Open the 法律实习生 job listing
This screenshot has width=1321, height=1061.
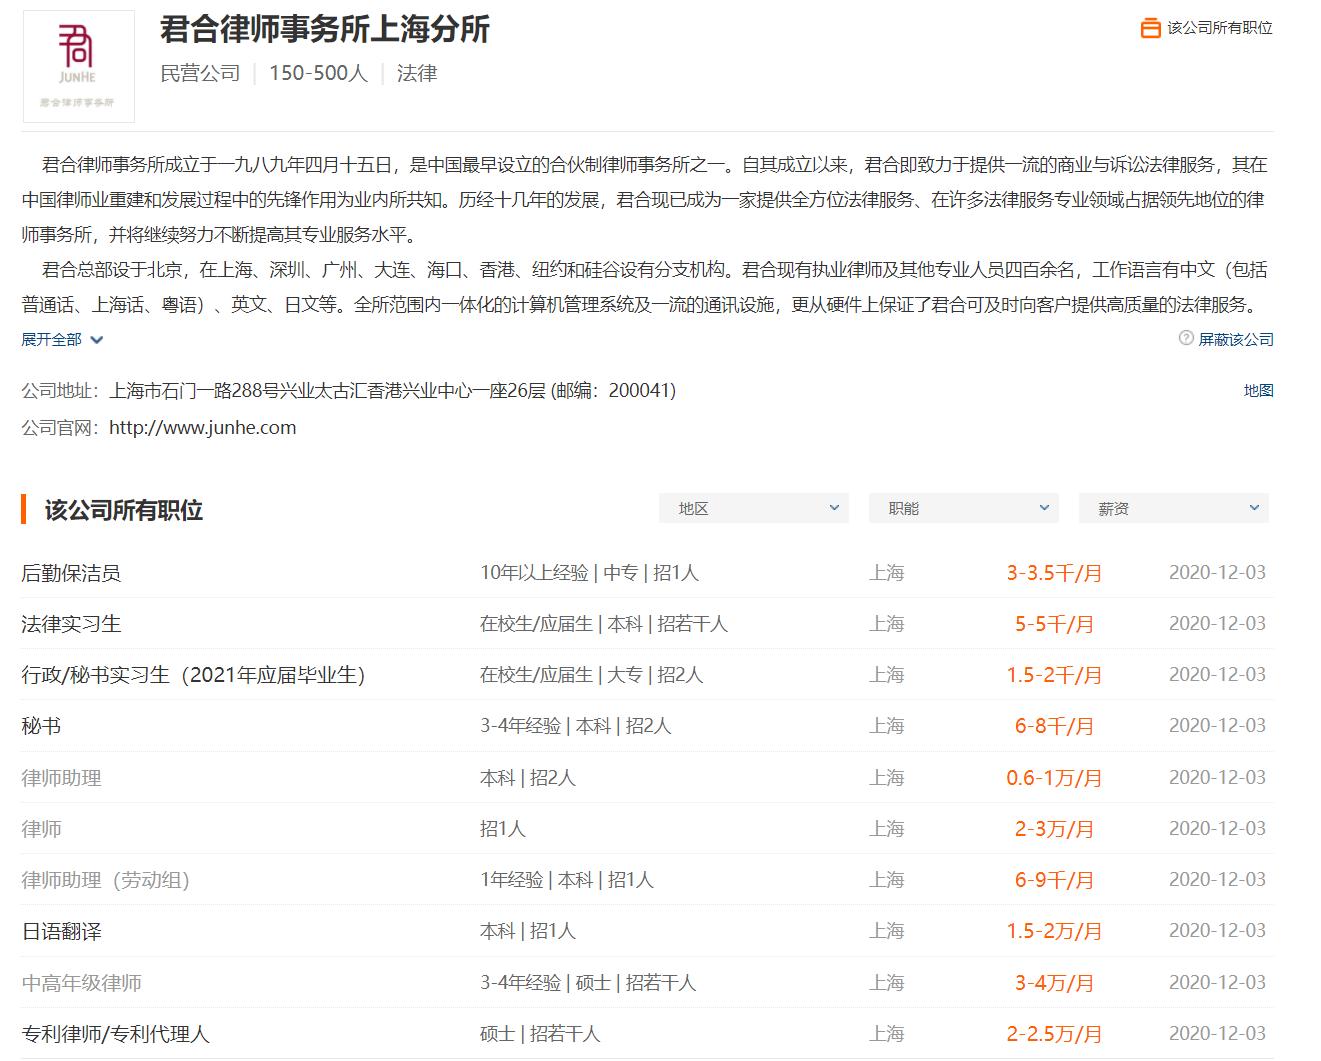[x=71, y=624]
